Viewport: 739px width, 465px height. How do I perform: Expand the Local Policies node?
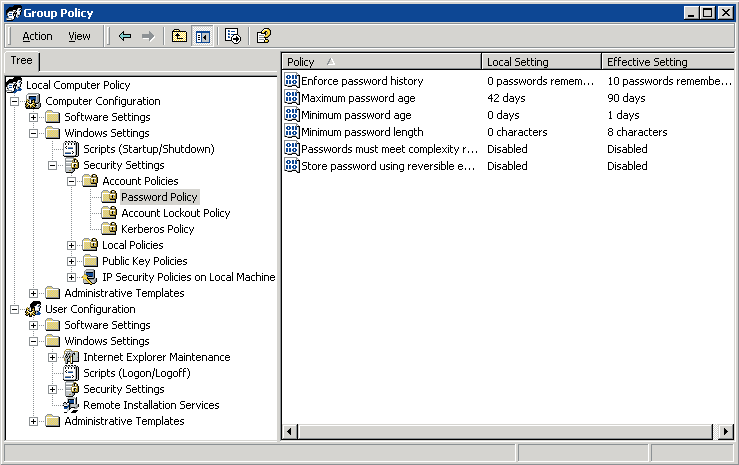tap(72, 245)
